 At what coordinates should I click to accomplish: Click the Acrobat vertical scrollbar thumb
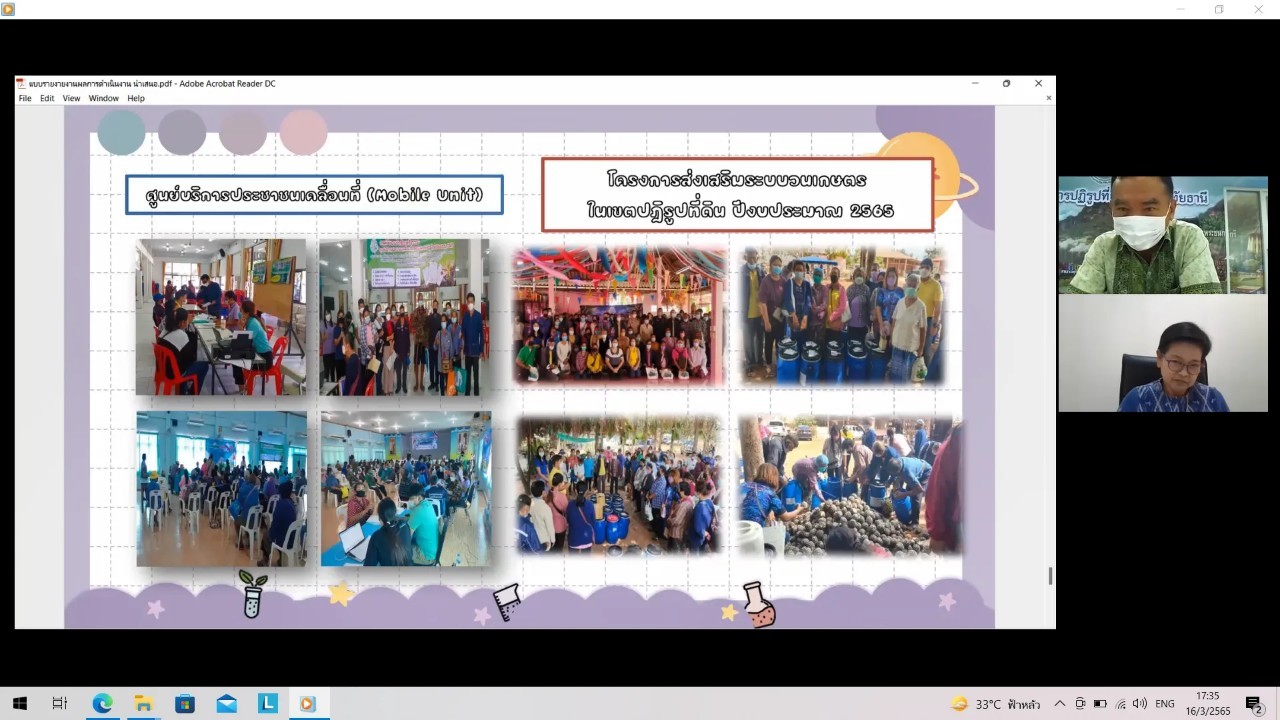point(1049,575)
